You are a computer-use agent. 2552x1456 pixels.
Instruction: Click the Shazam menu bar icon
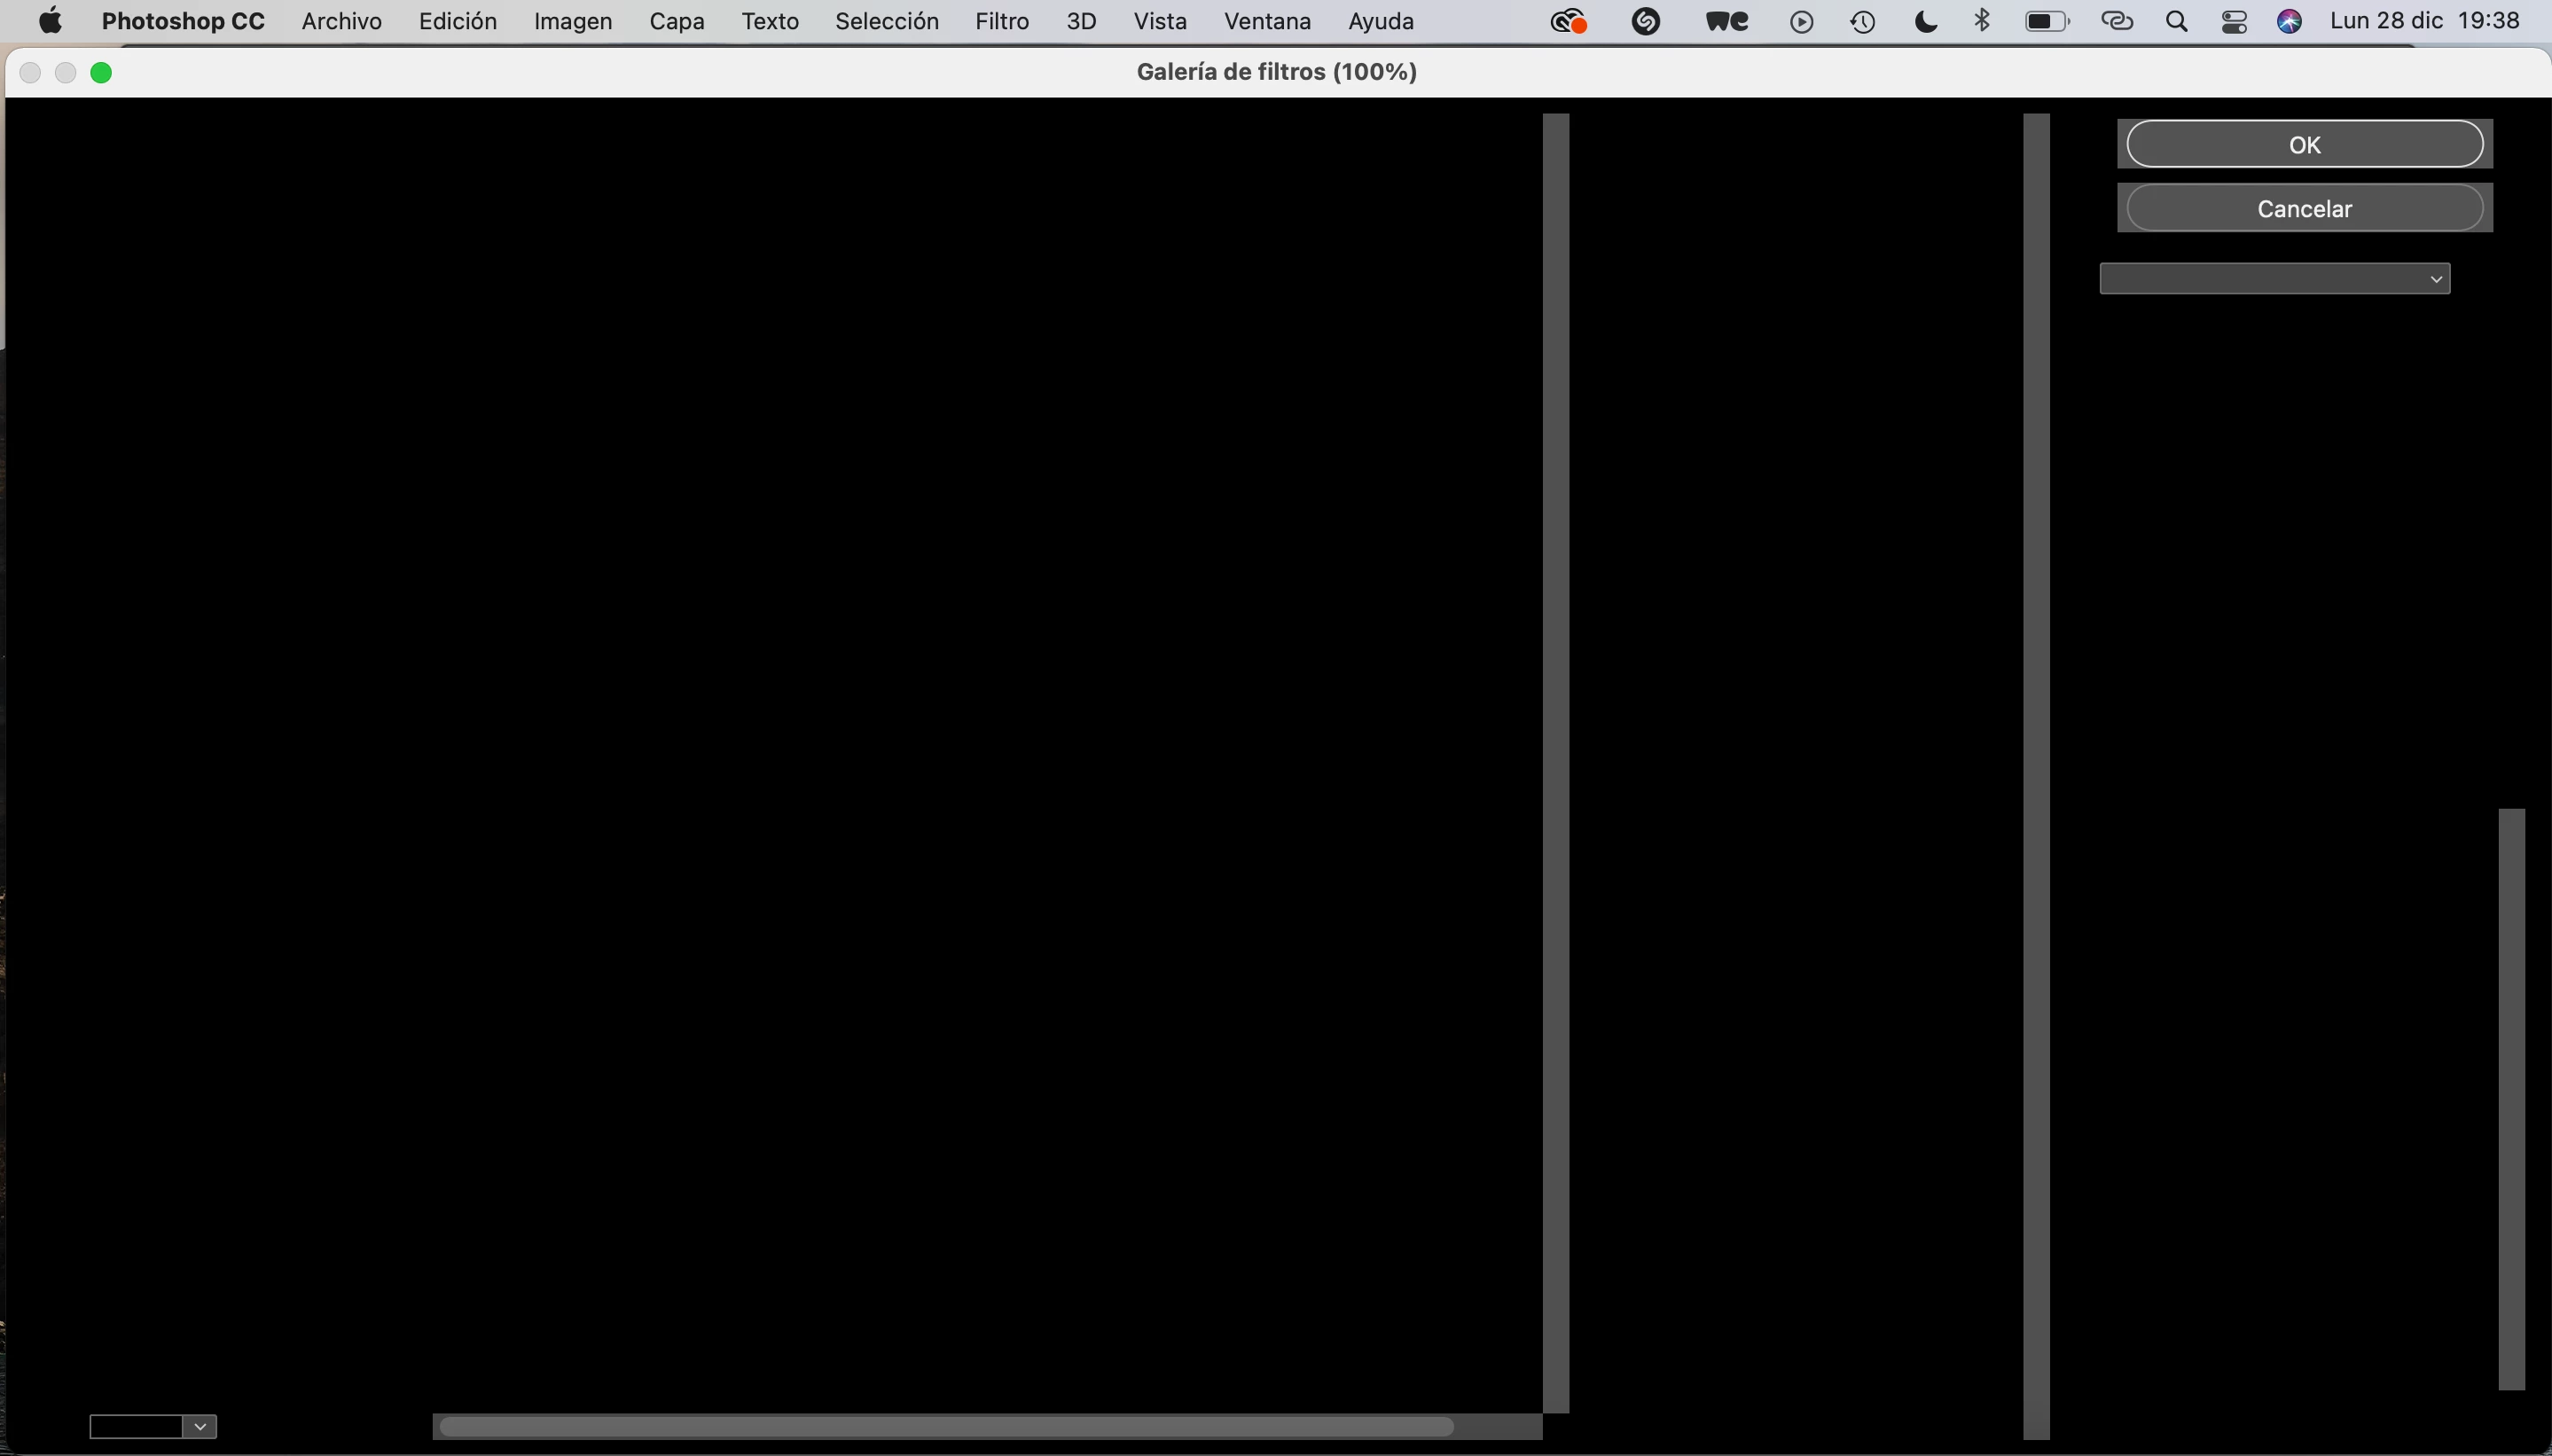pos(1645,21)
